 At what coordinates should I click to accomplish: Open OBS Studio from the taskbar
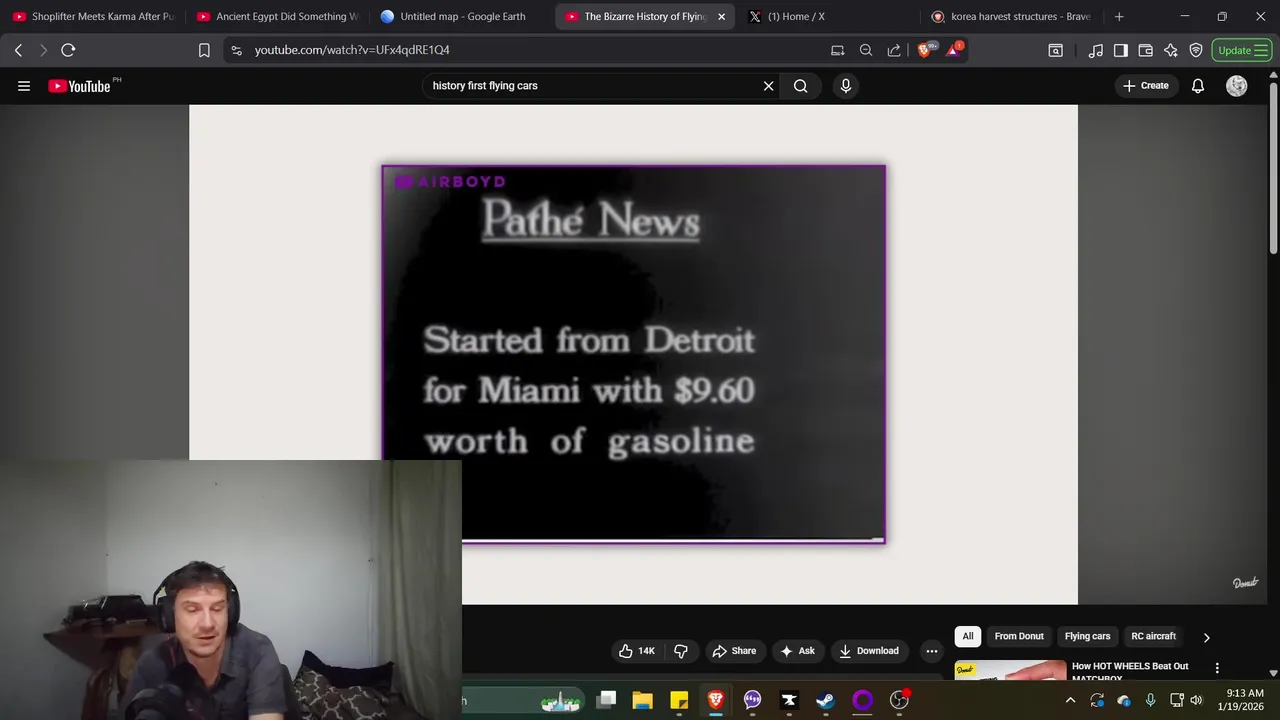point(899,700)
